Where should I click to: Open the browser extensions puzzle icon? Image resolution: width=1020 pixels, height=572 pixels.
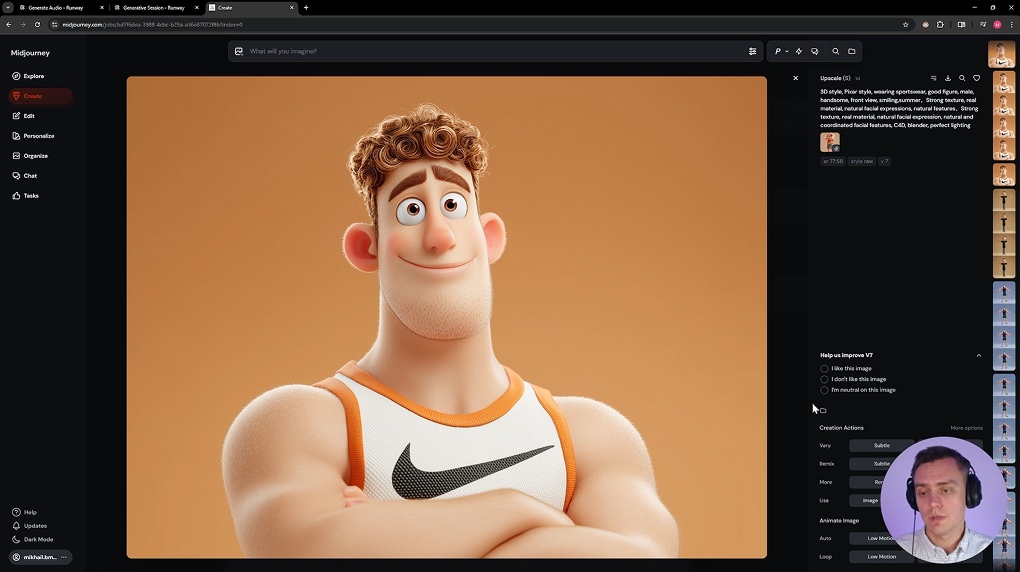click(x=940, y=25)
